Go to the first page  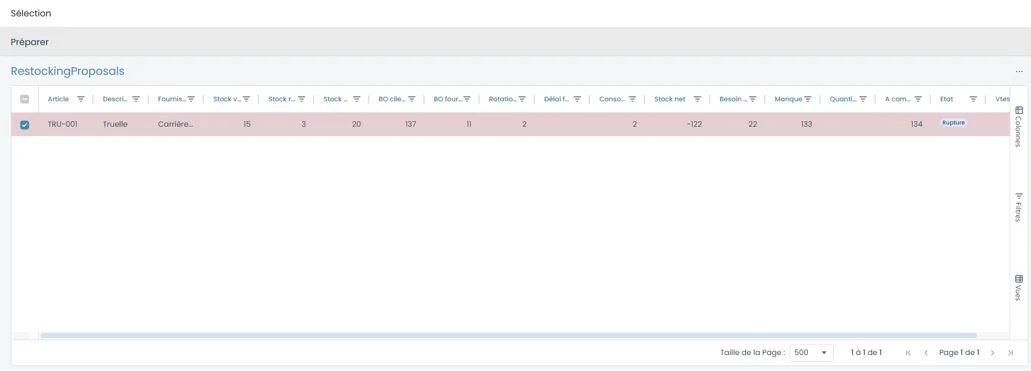coord(908,353)
